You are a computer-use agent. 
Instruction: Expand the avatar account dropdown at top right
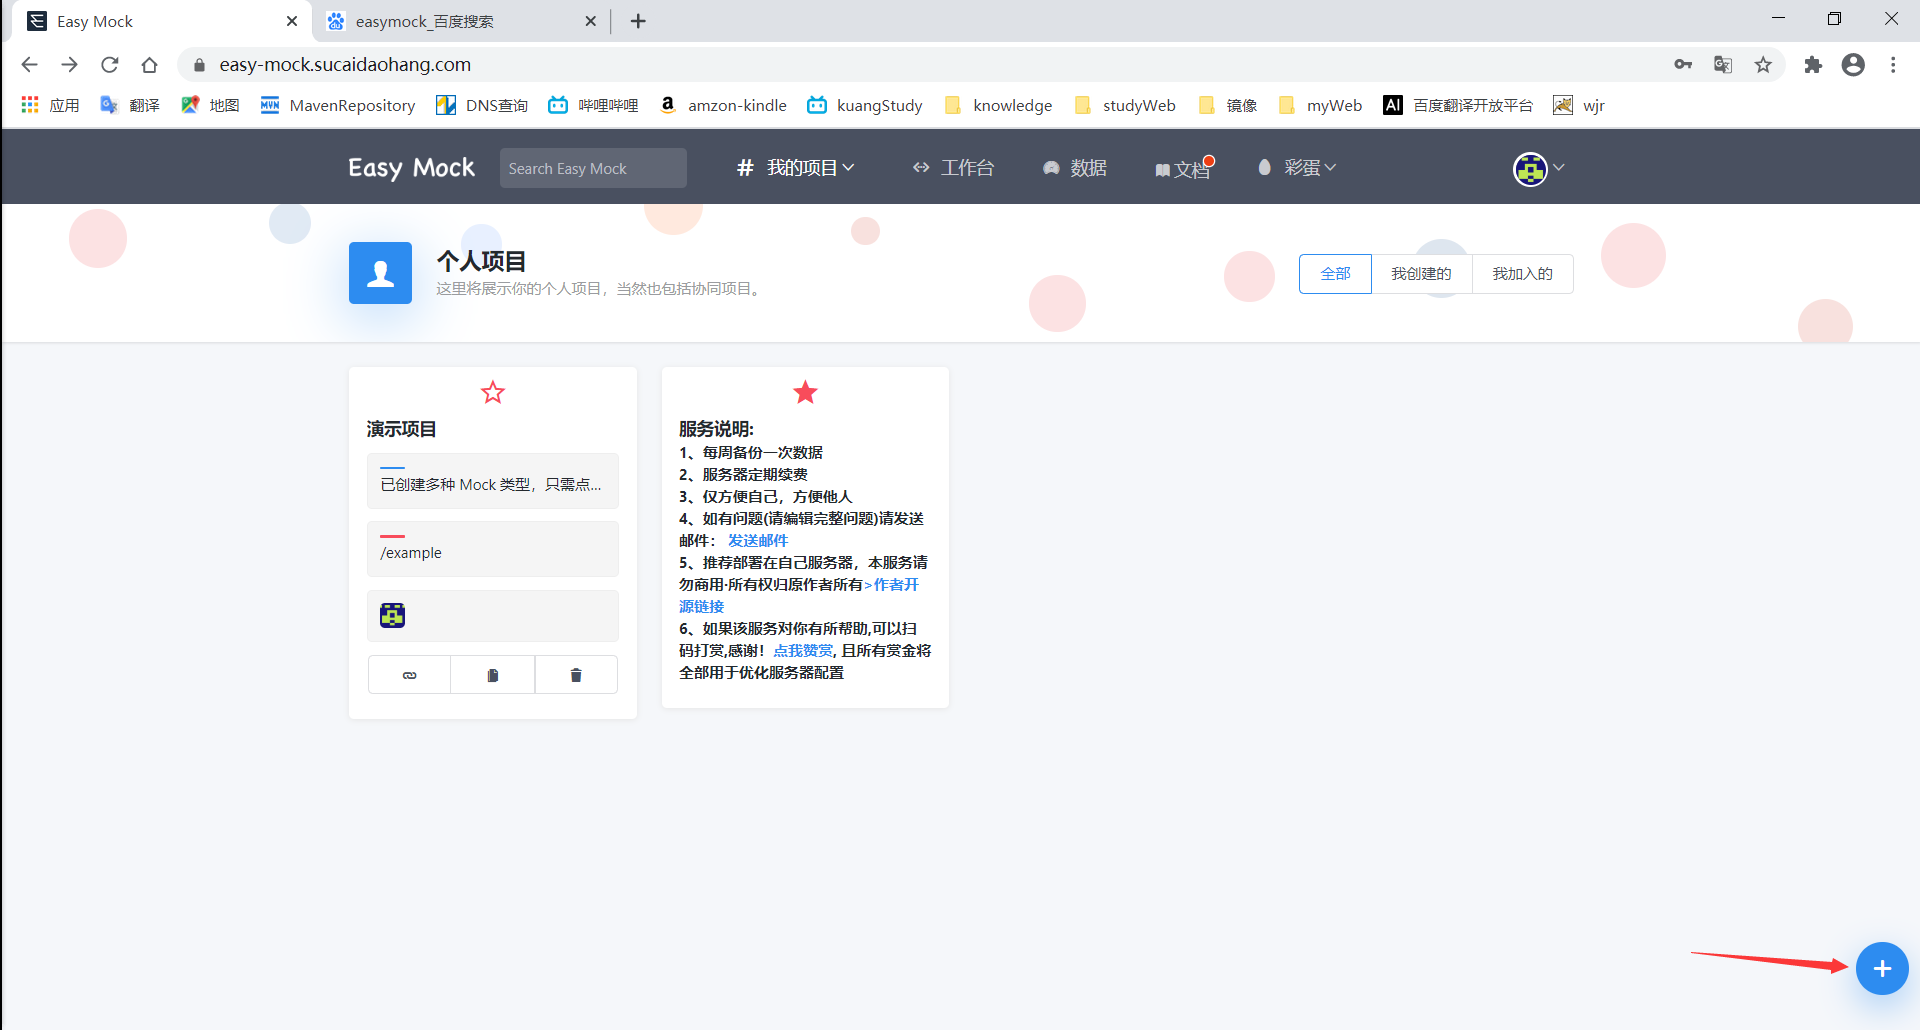(x=1537, y=168)
